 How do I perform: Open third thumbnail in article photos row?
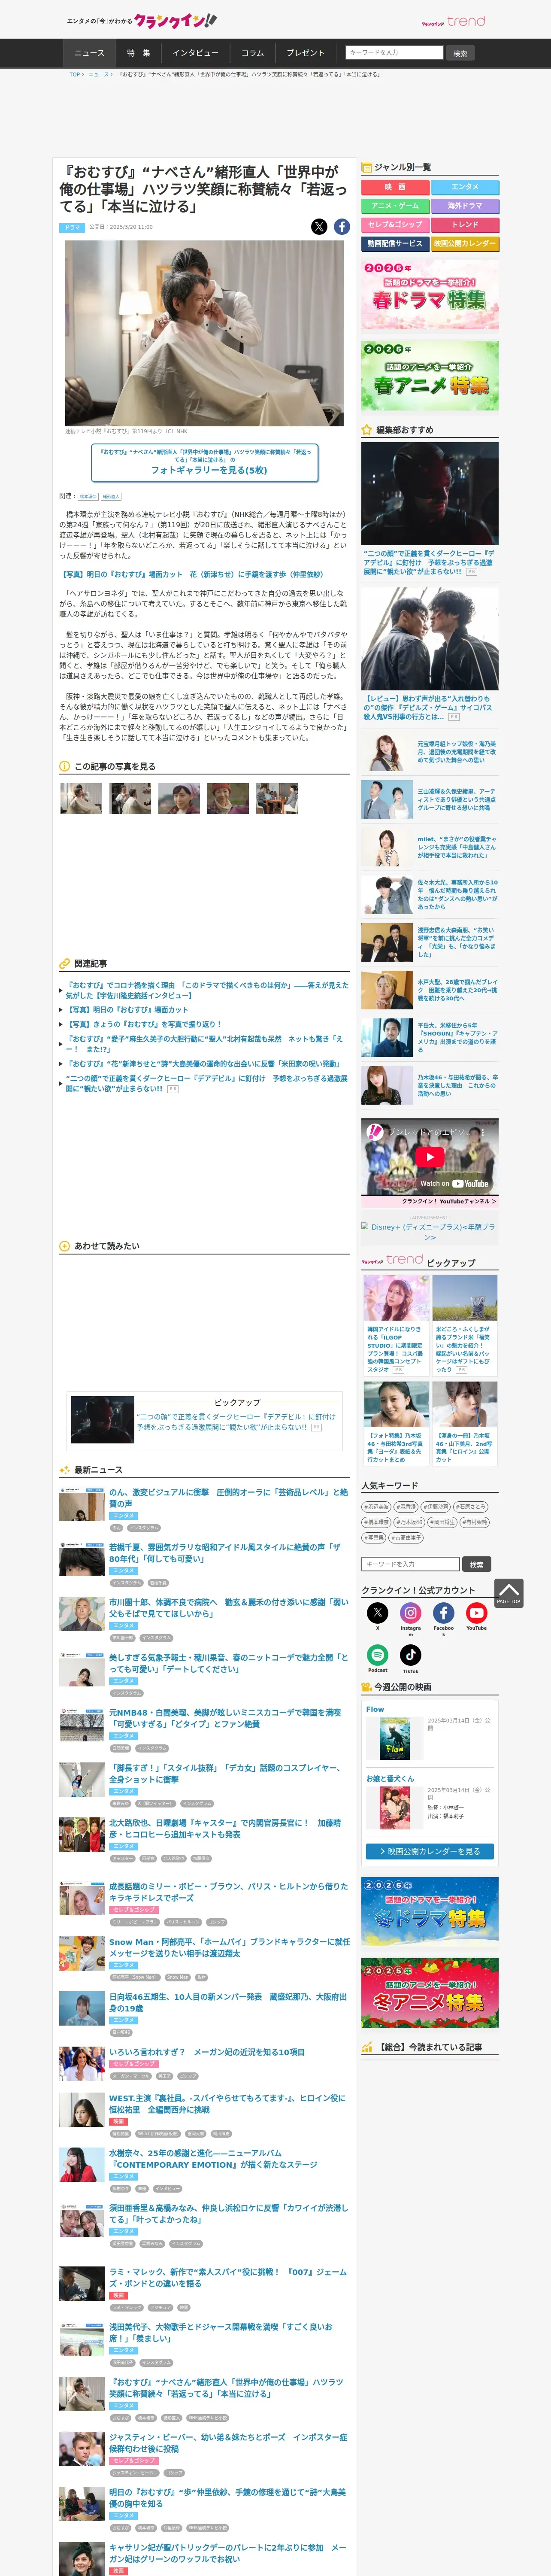179,798
